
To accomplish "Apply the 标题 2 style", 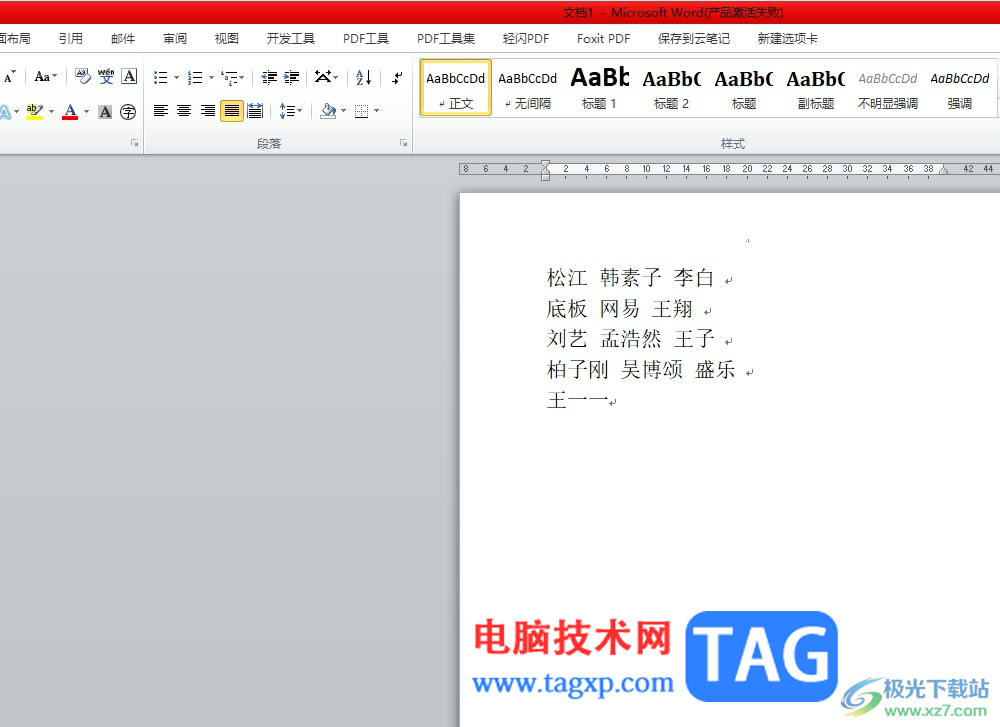I will (672, 88).
